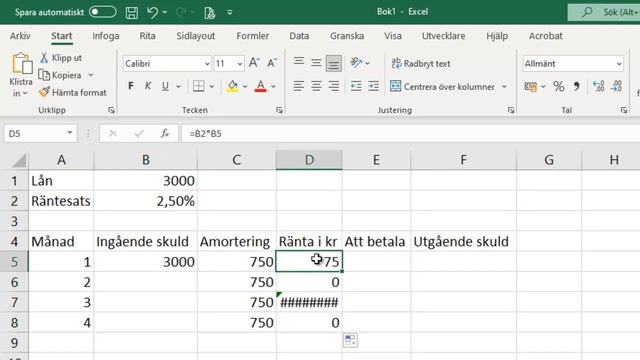This screenshot has height=360, width=640.
Task: Toggle italic K formatting
Action: click(148, 86)
